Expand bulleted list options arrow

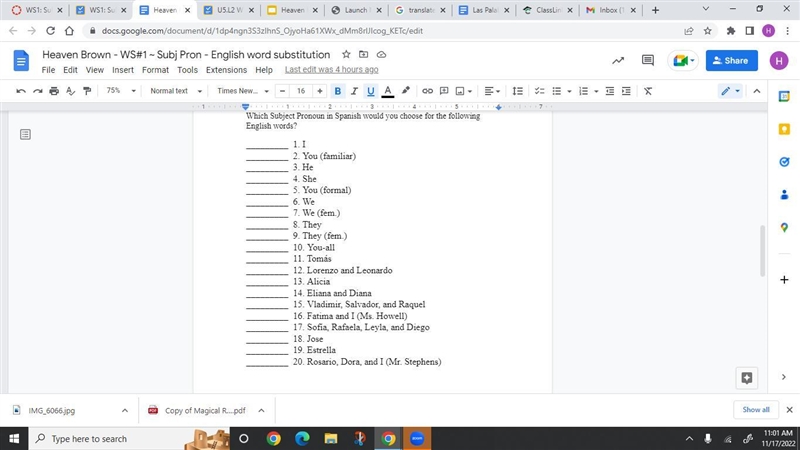click(x=569, y=91)
